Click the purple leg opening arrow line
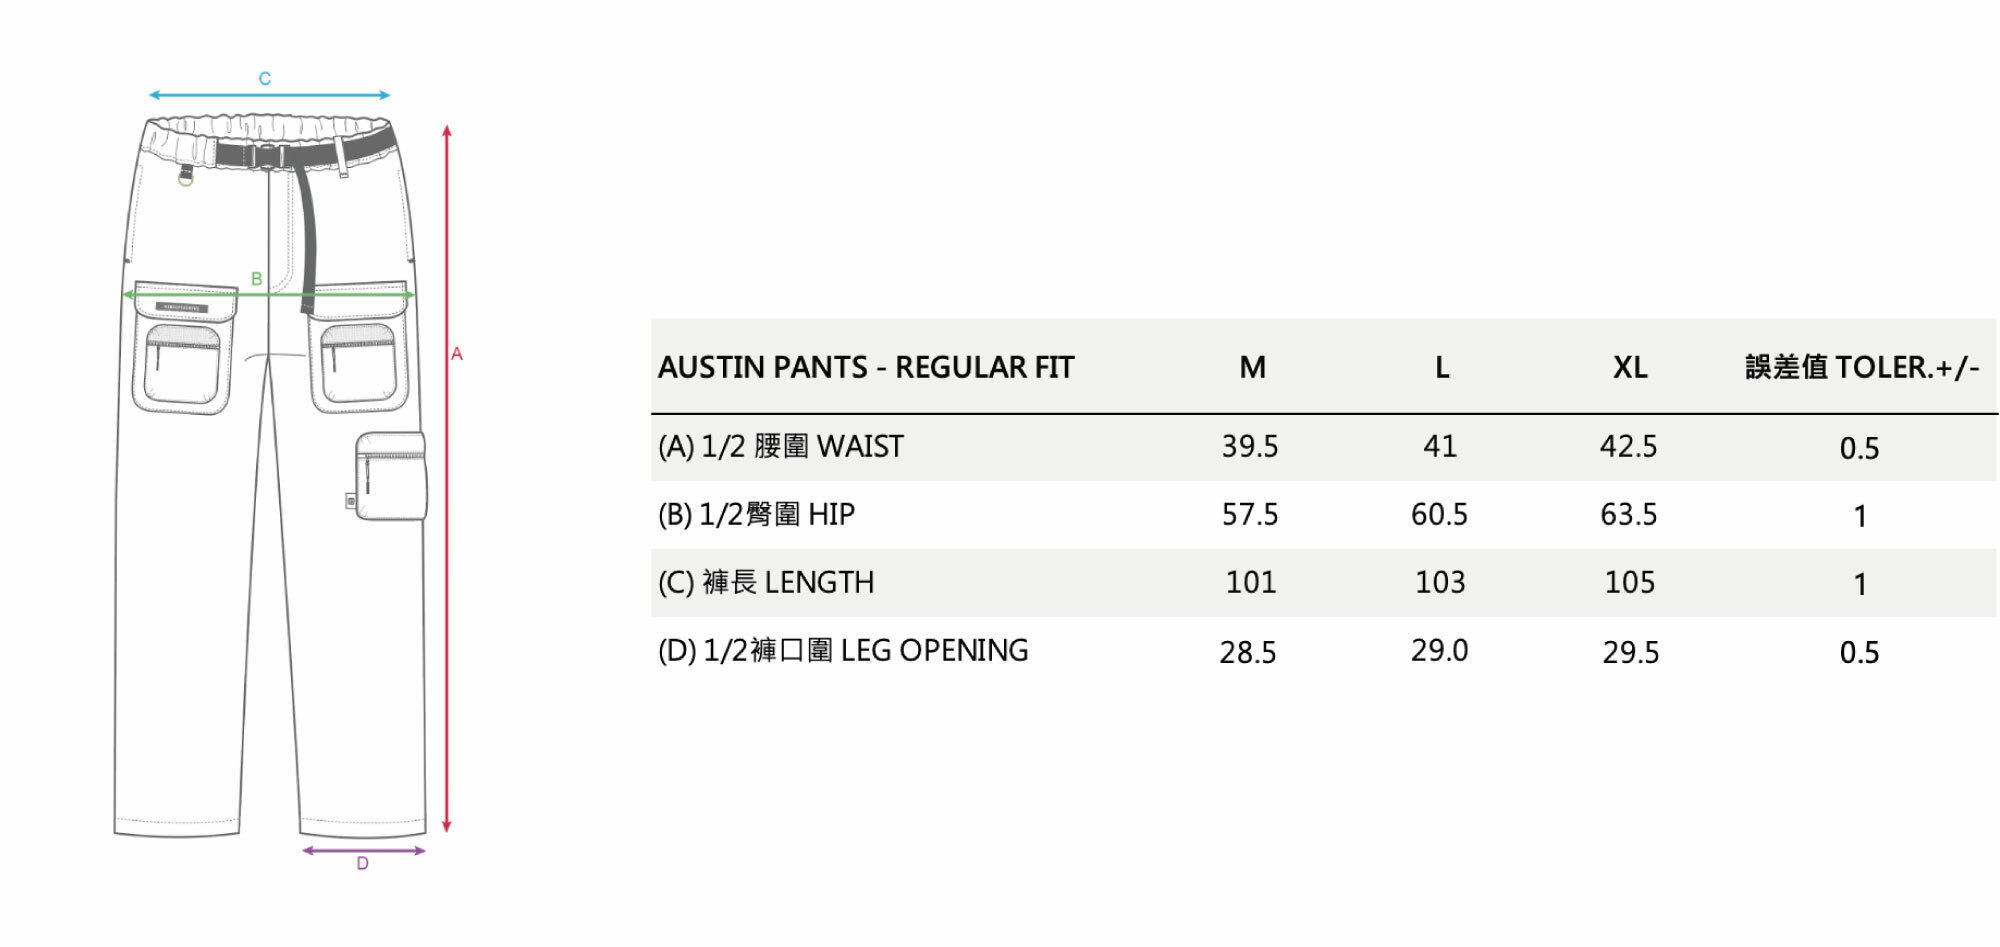Viewport: 2000px width, 947px height. pos(363,851)
